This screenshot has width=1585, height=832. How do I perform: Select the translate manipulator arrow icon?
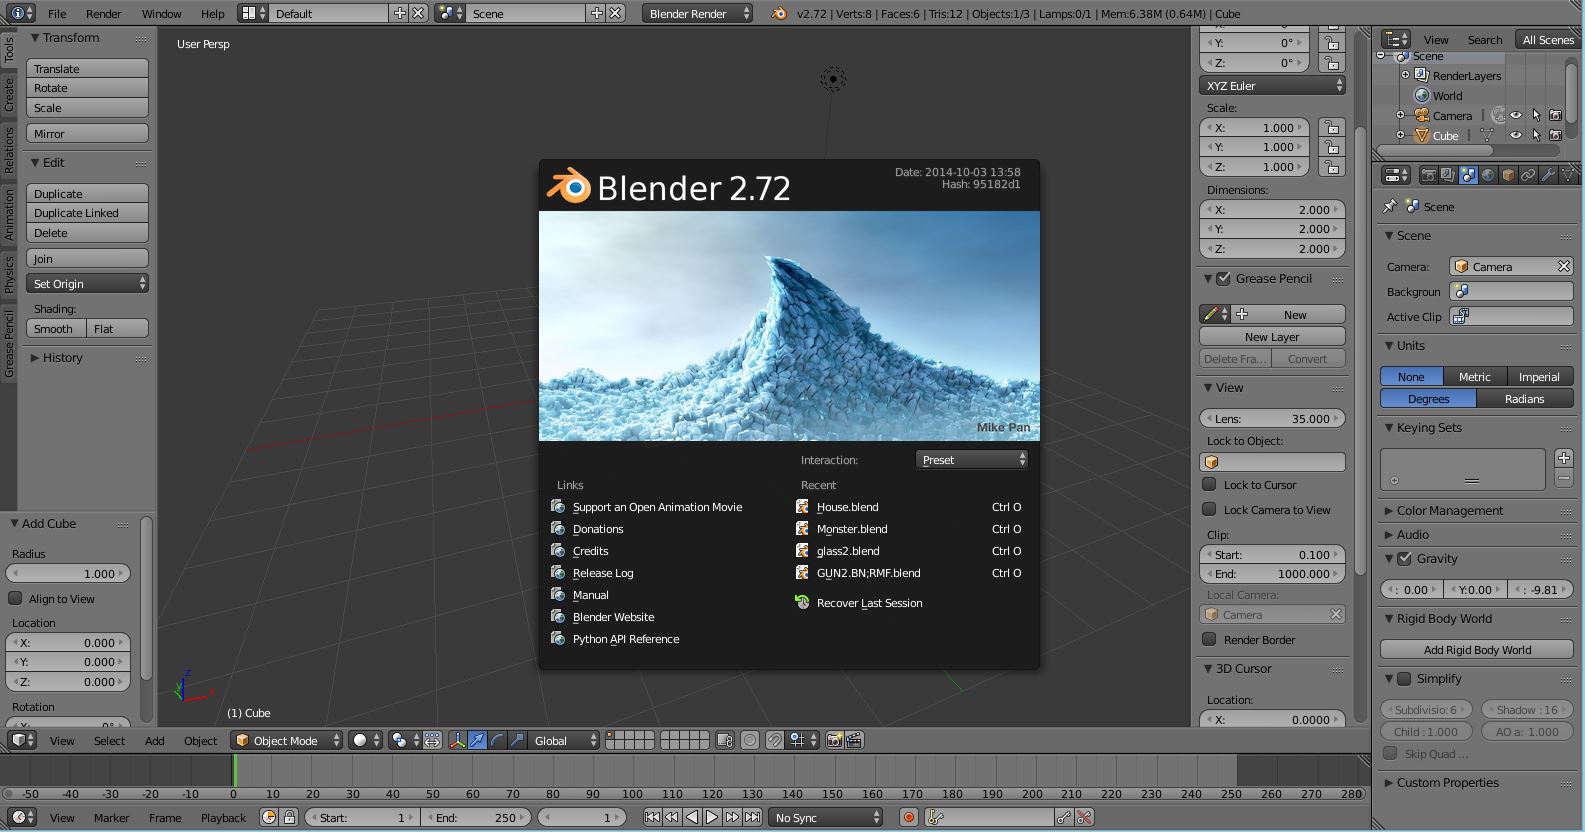(477, 740)
